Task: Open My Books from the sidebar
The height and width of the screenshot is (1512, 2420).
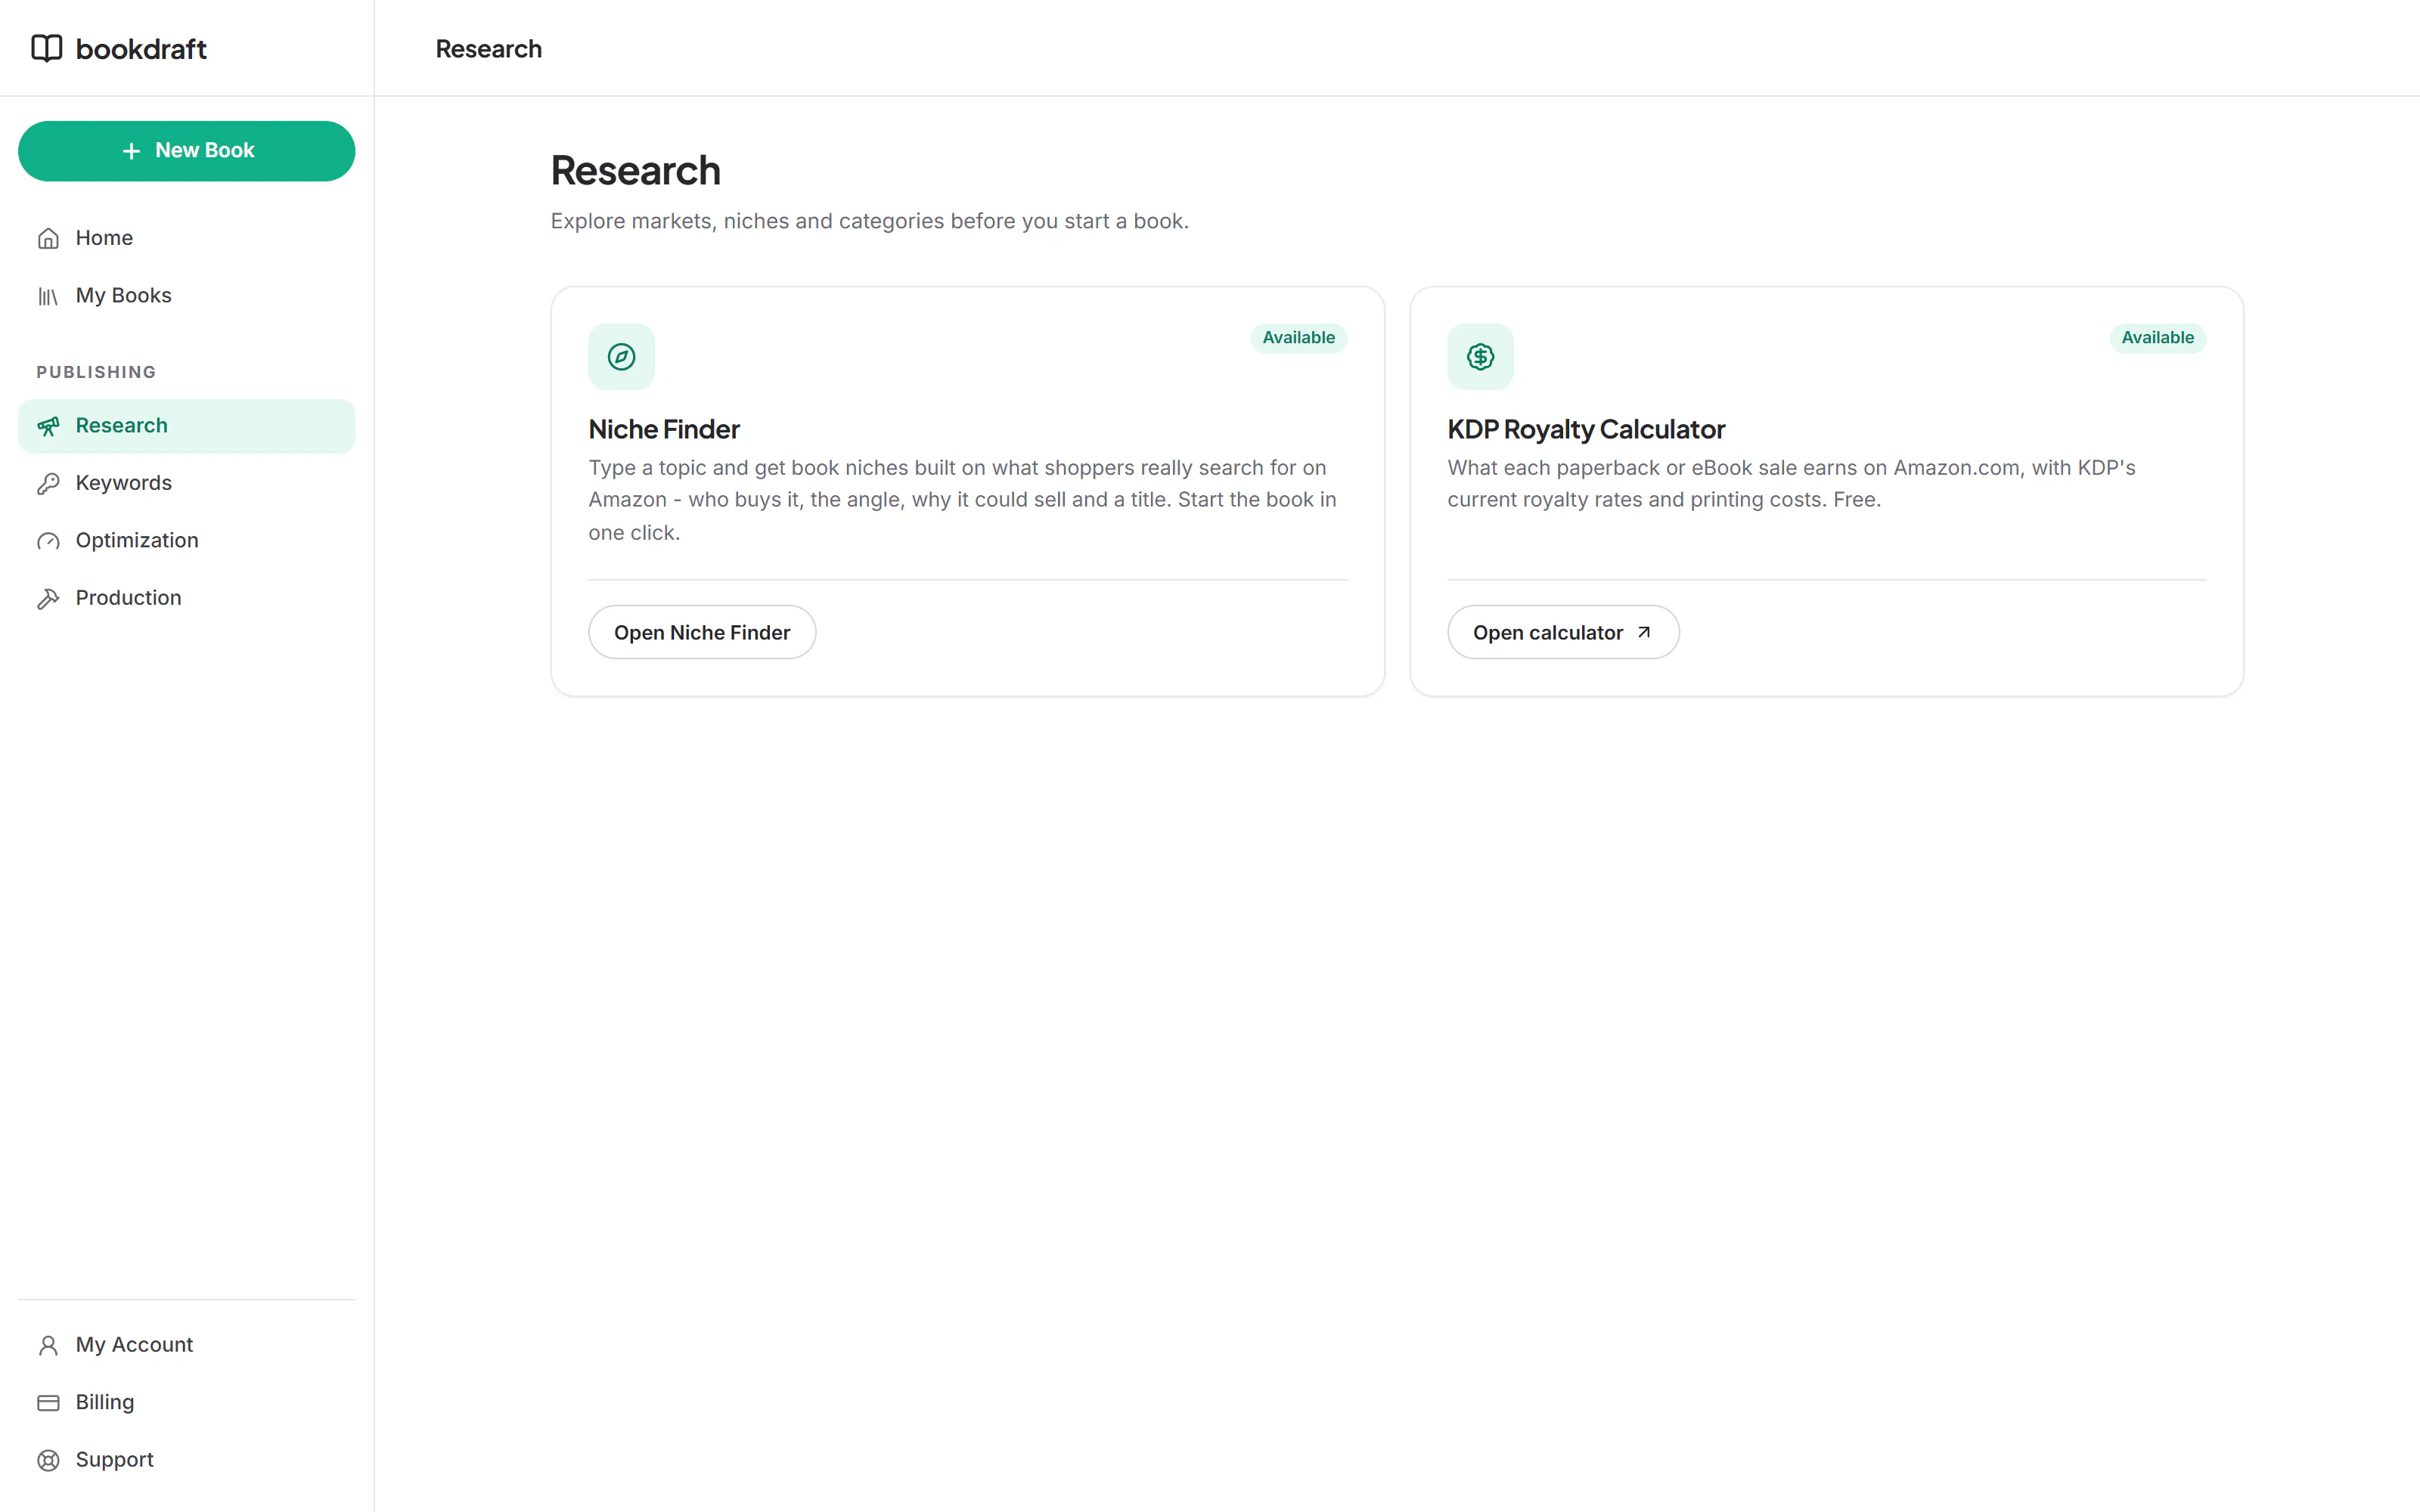Action: [186, 296]
